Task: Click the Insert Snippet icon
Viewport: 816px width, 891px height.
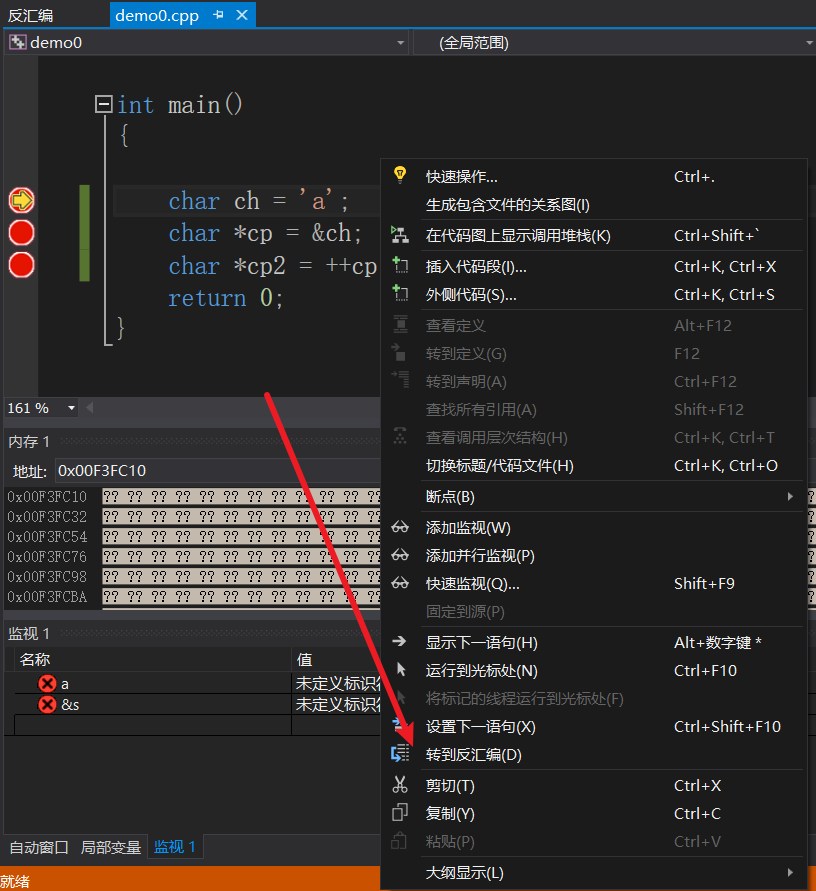Action: coord(400,265)
